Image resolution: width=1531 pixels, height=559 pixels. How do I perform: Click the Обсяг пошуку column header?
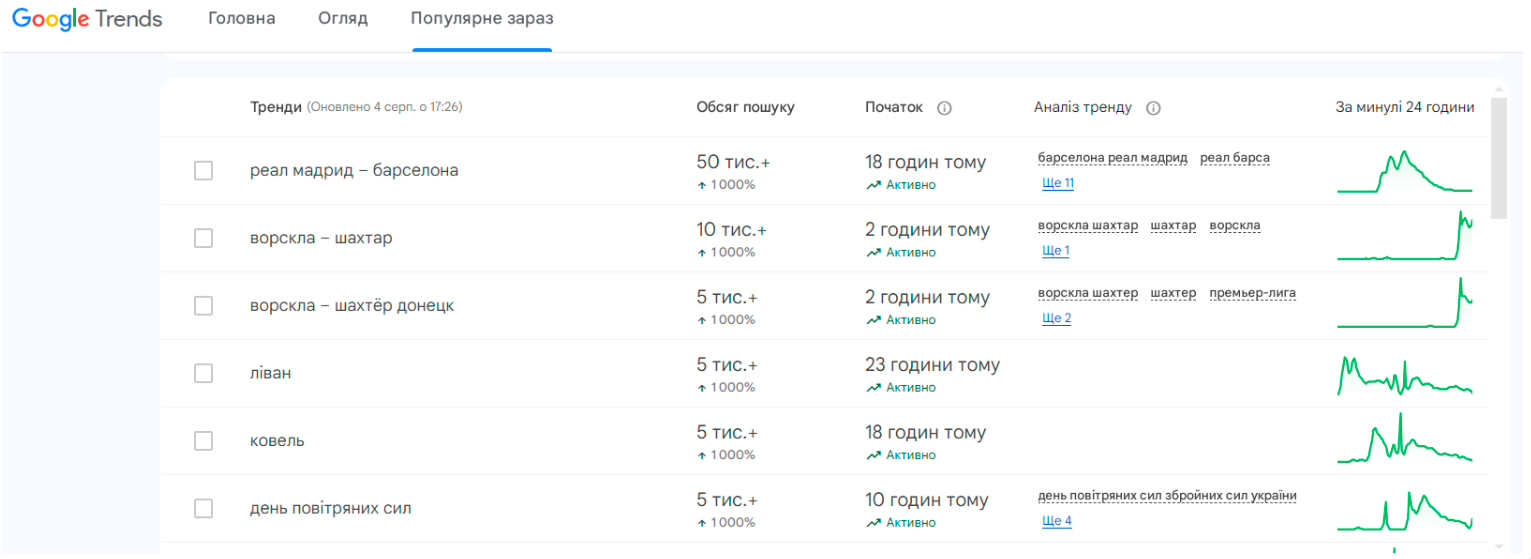click(746, 107)
